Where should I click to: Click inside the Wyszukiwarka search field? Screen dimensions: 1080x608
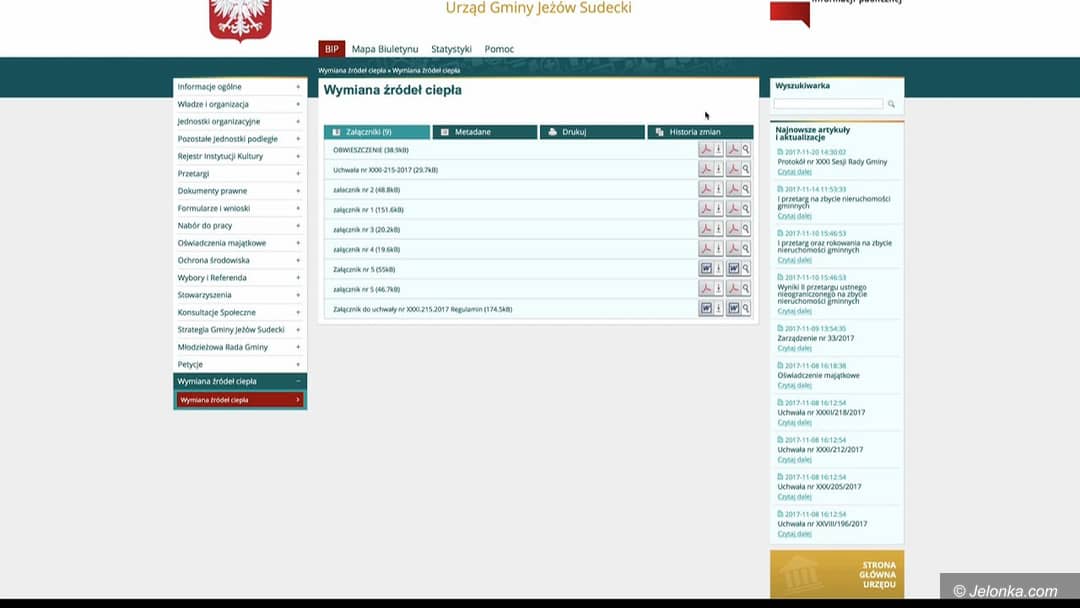[828, 104]
